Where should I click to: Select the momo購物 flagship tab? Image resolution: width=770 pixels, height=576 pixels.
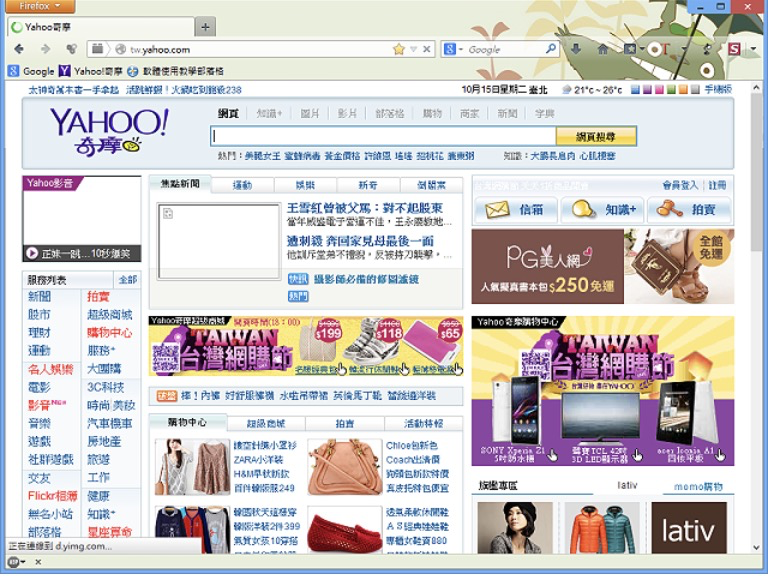(x=698, y=487)
